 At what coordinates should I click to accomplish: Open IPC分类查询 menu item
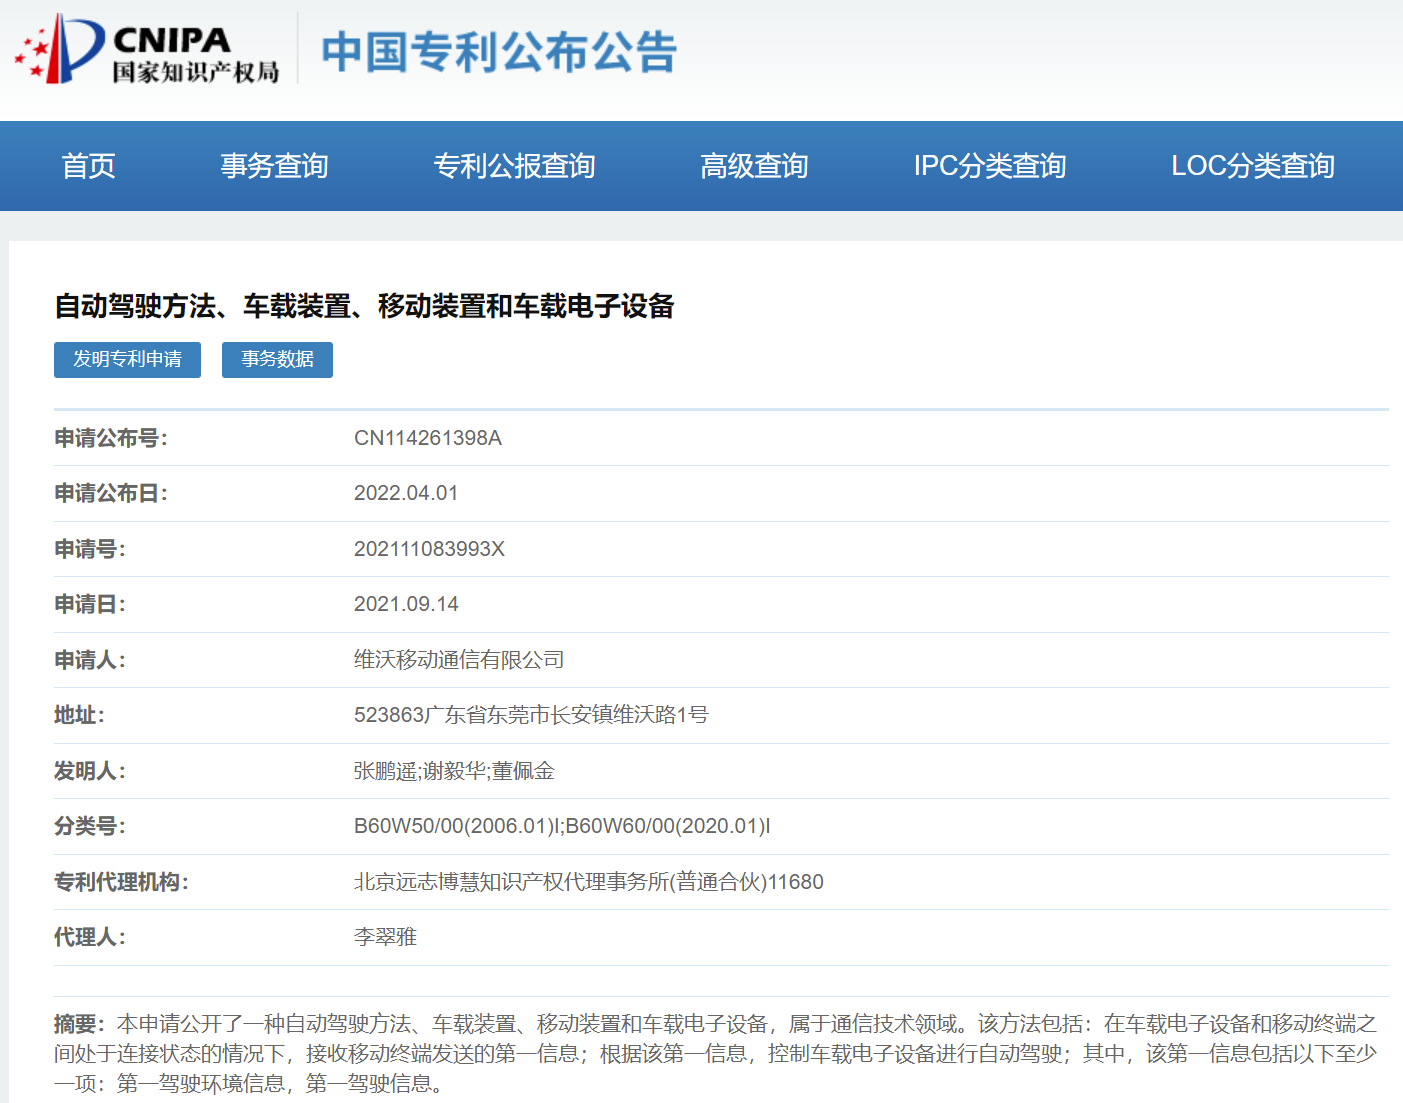[x=989, y=166]
